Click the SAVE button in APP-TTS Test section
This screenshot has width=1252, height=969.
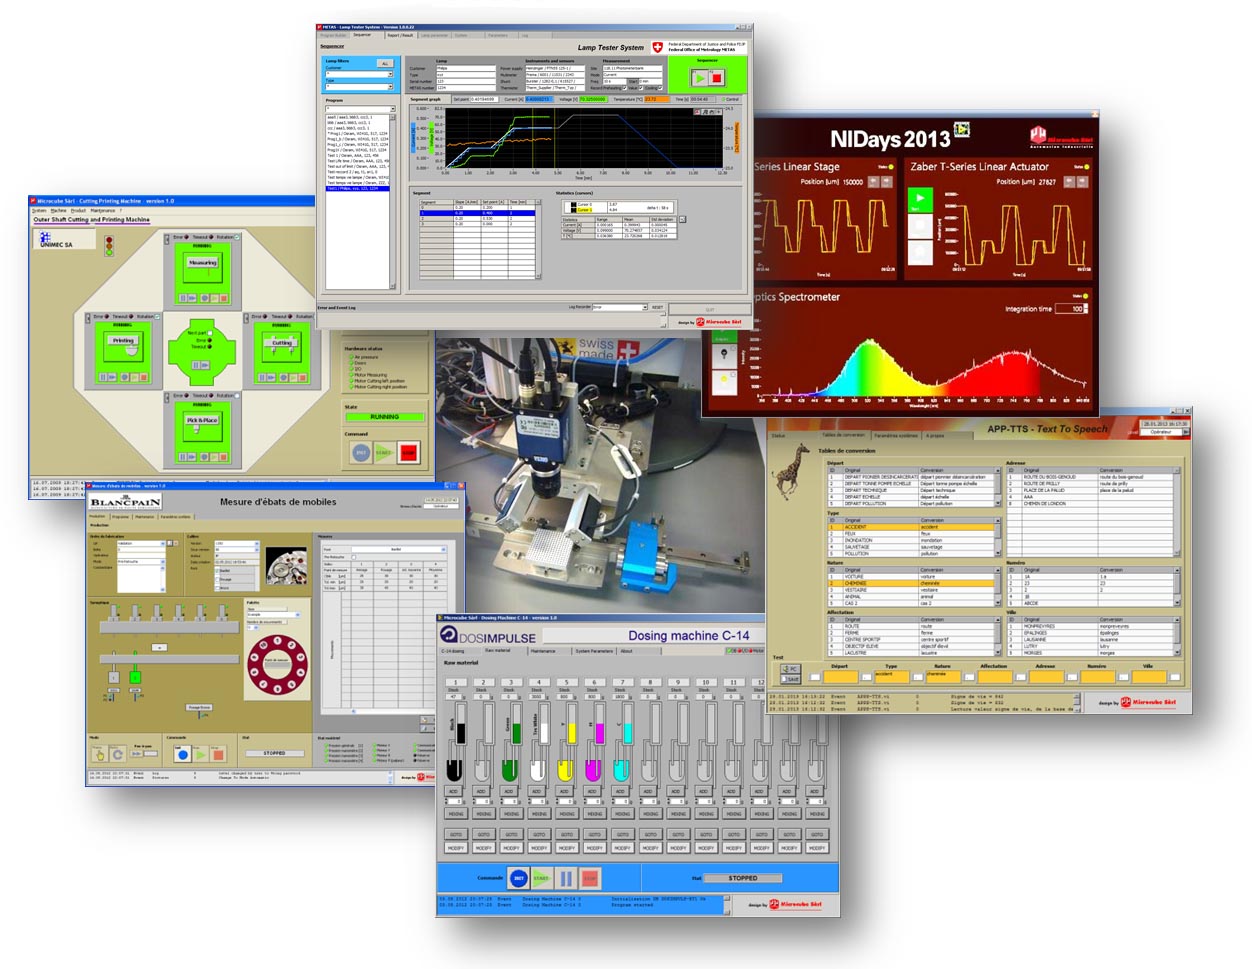789,679
